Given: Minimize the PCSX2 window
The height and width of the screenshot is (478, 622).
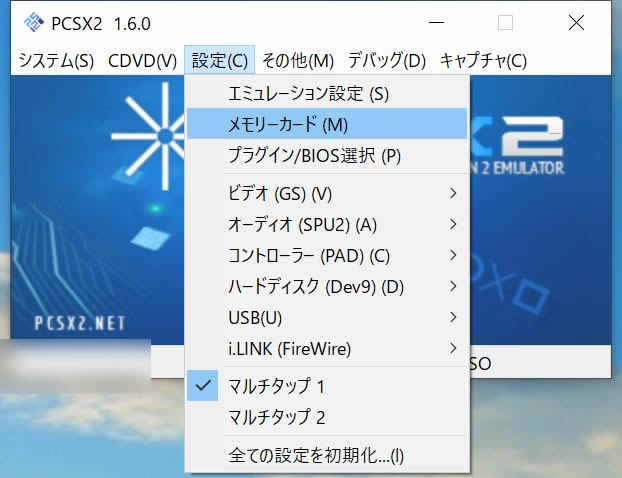Looking at the screenshot, I should coord(436,23).
